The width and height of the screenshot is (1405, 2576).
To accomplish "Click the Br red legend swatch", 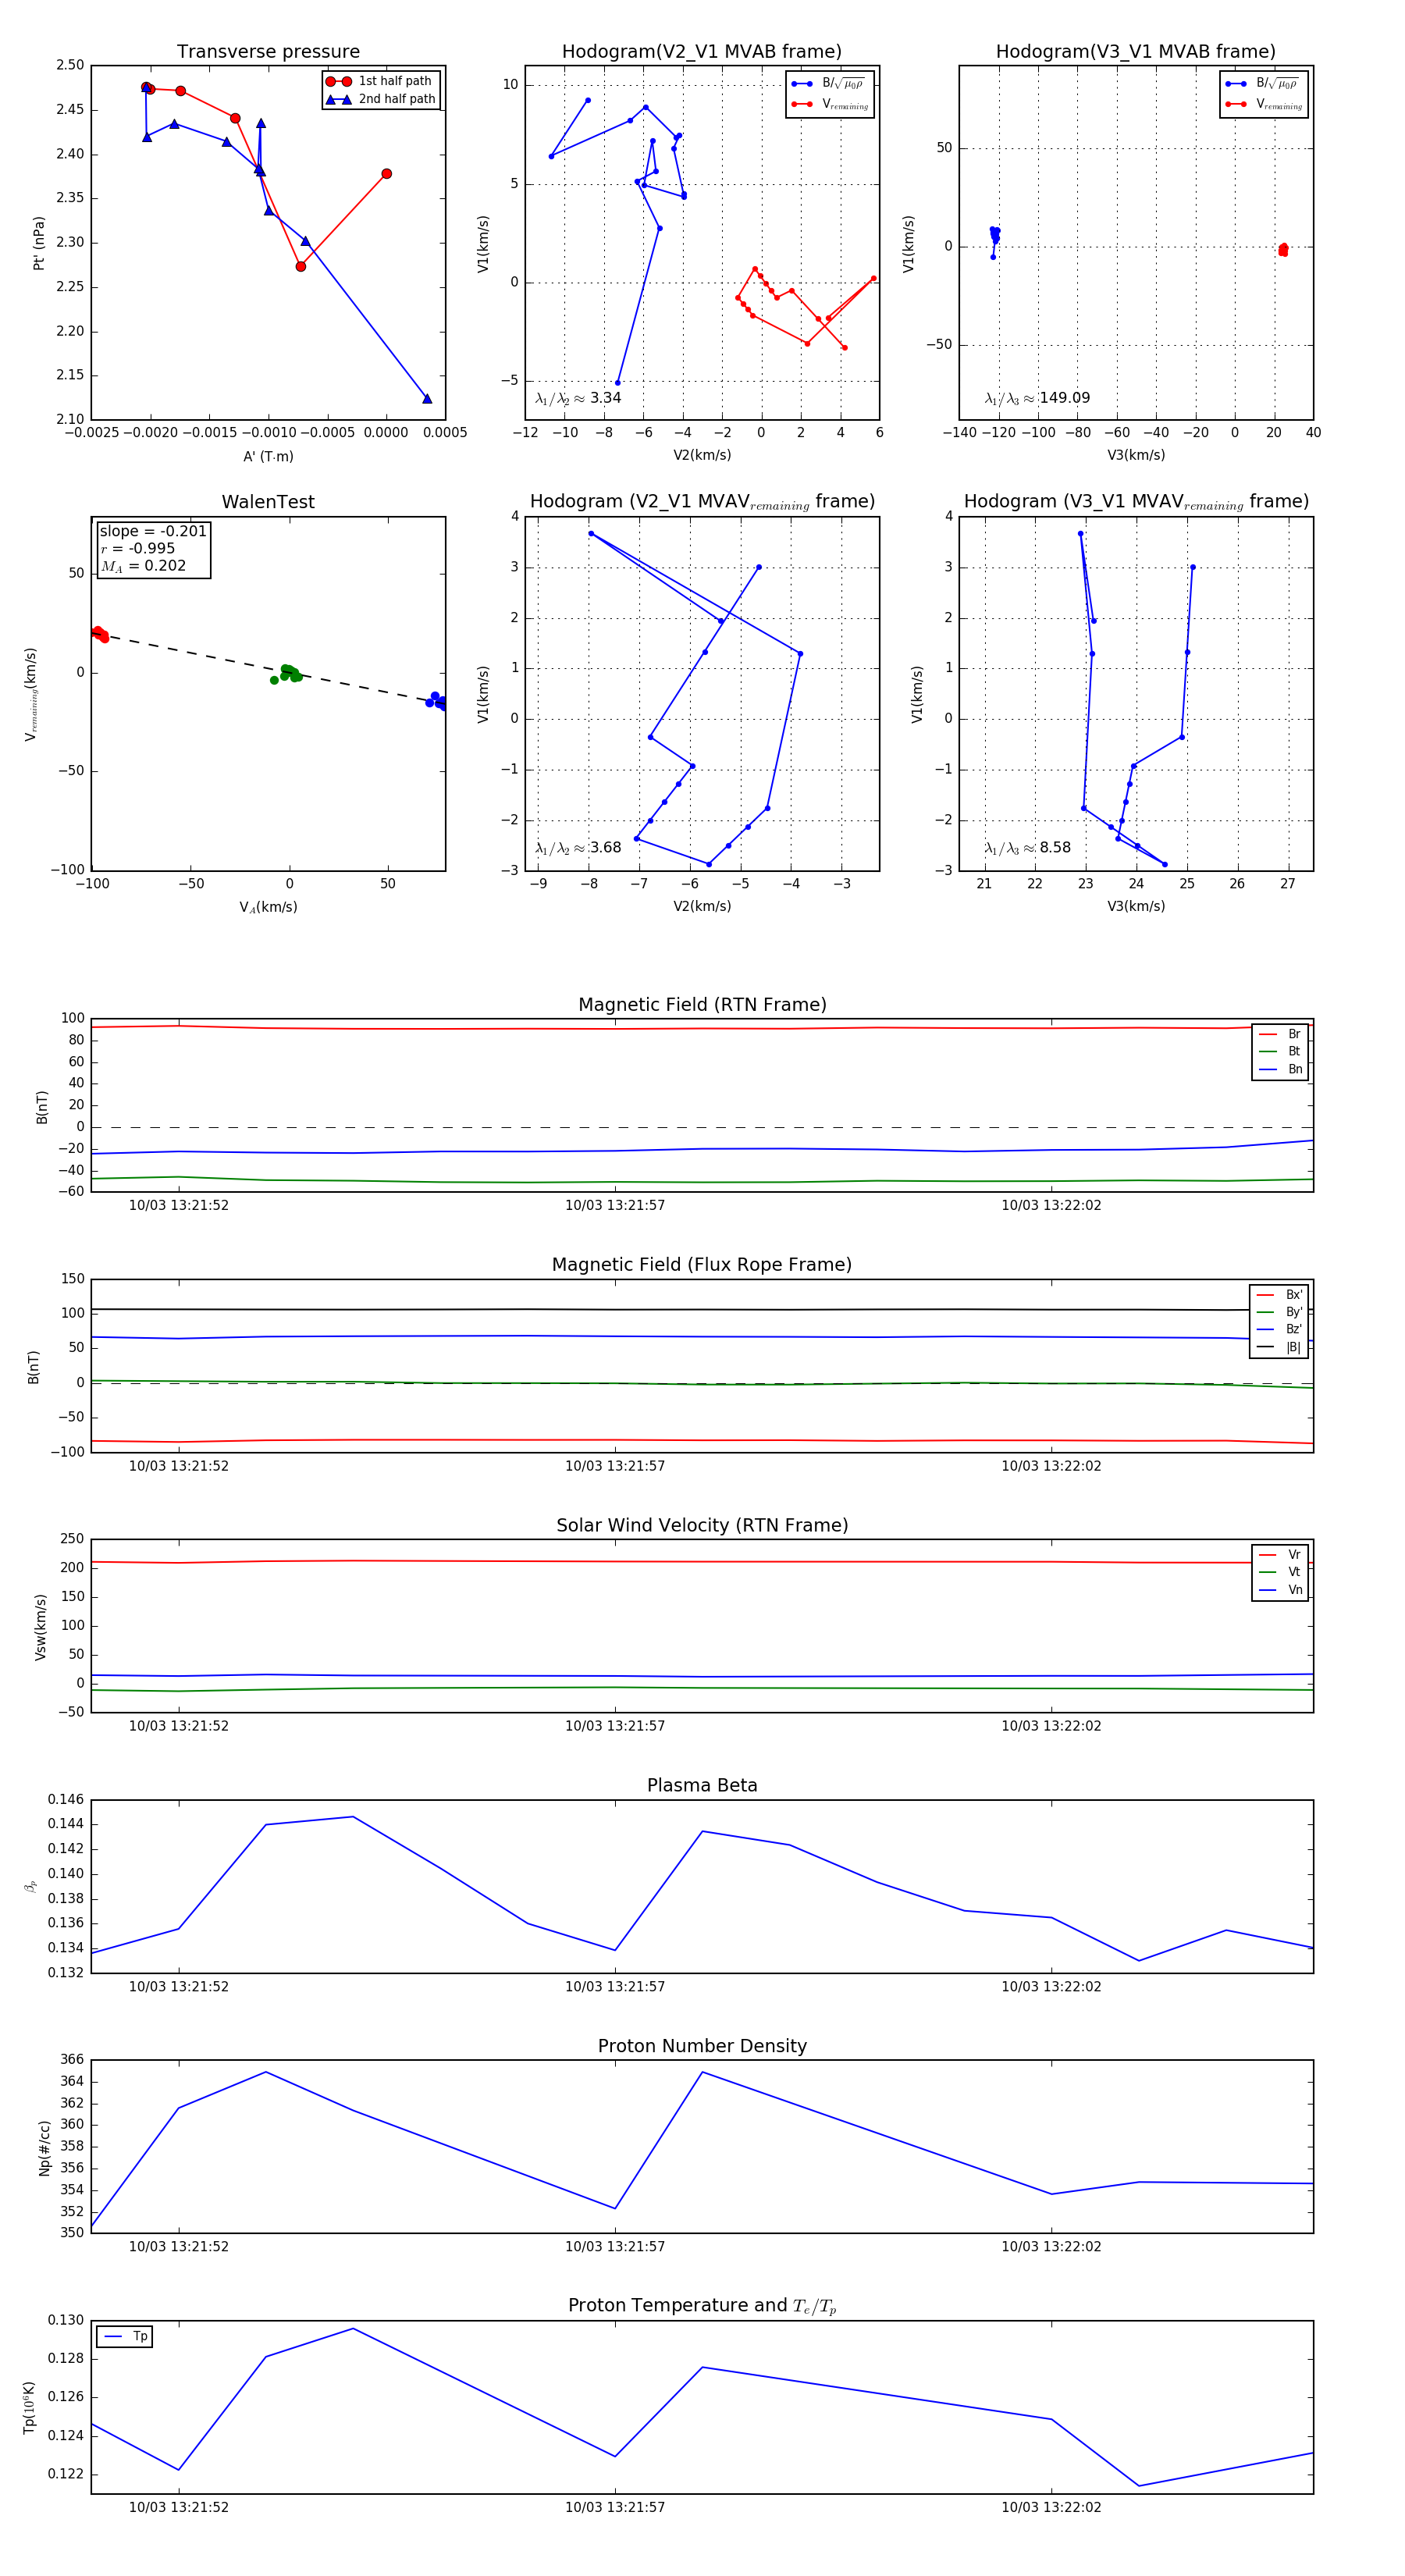I will tap(1267, 1034).
